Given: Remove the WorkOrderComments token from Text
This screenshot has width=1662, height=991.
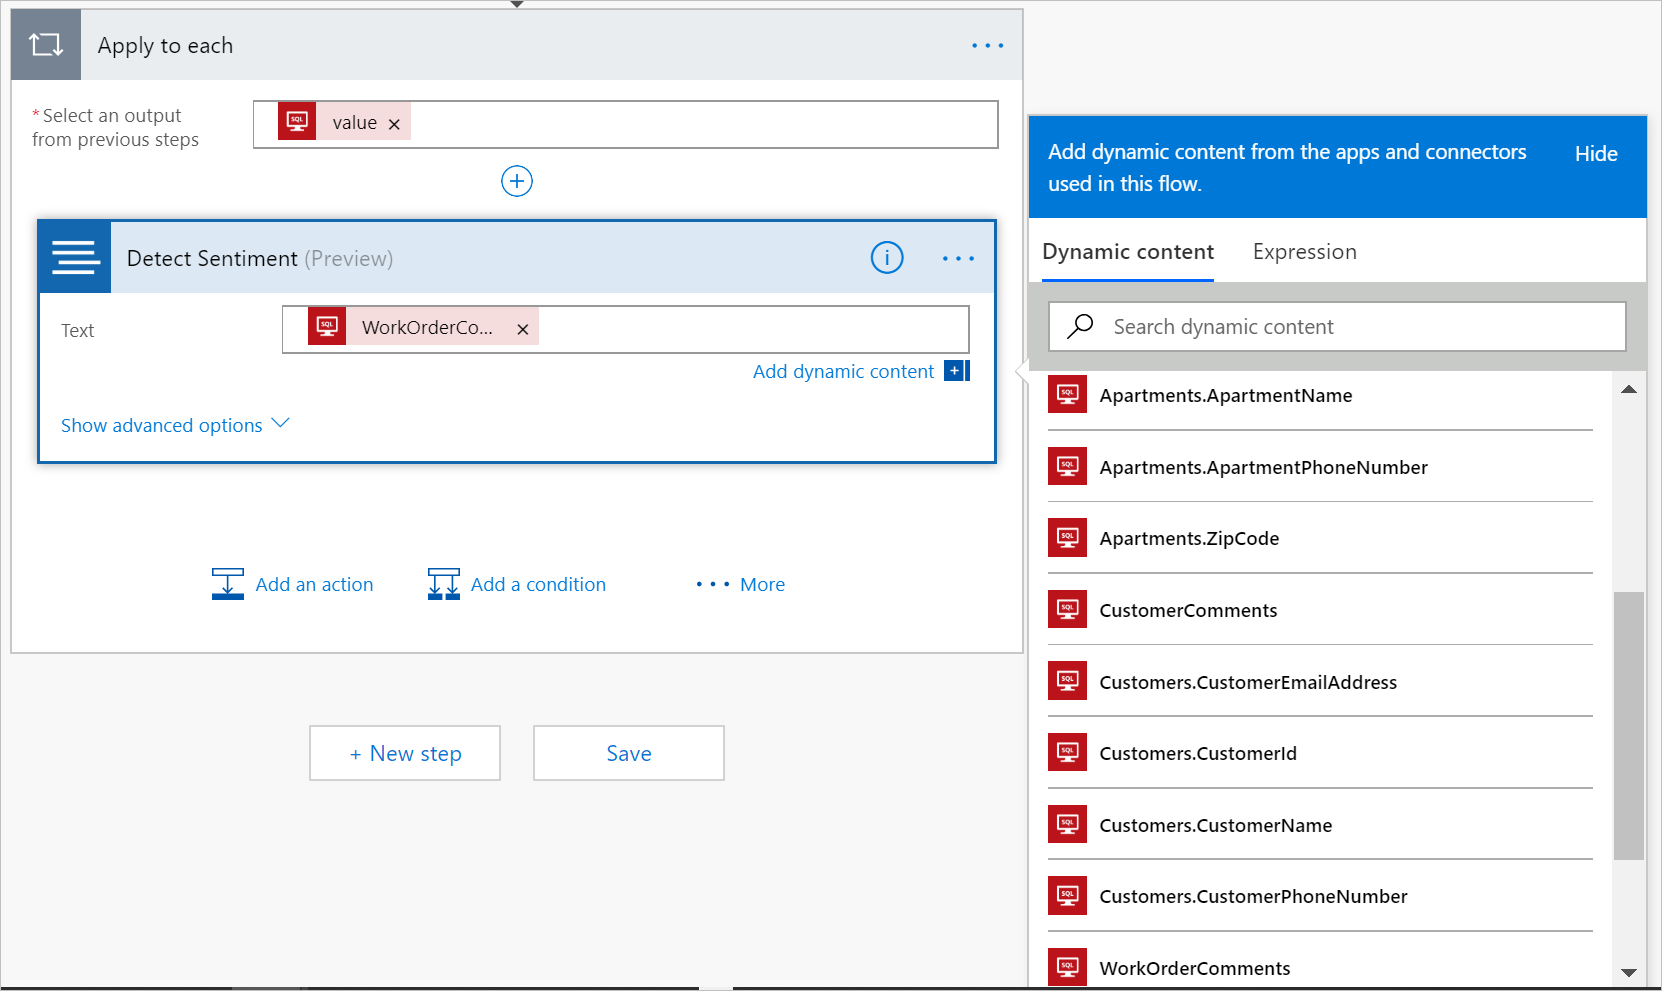Looking at the screenshot, I should pos(522,329).
